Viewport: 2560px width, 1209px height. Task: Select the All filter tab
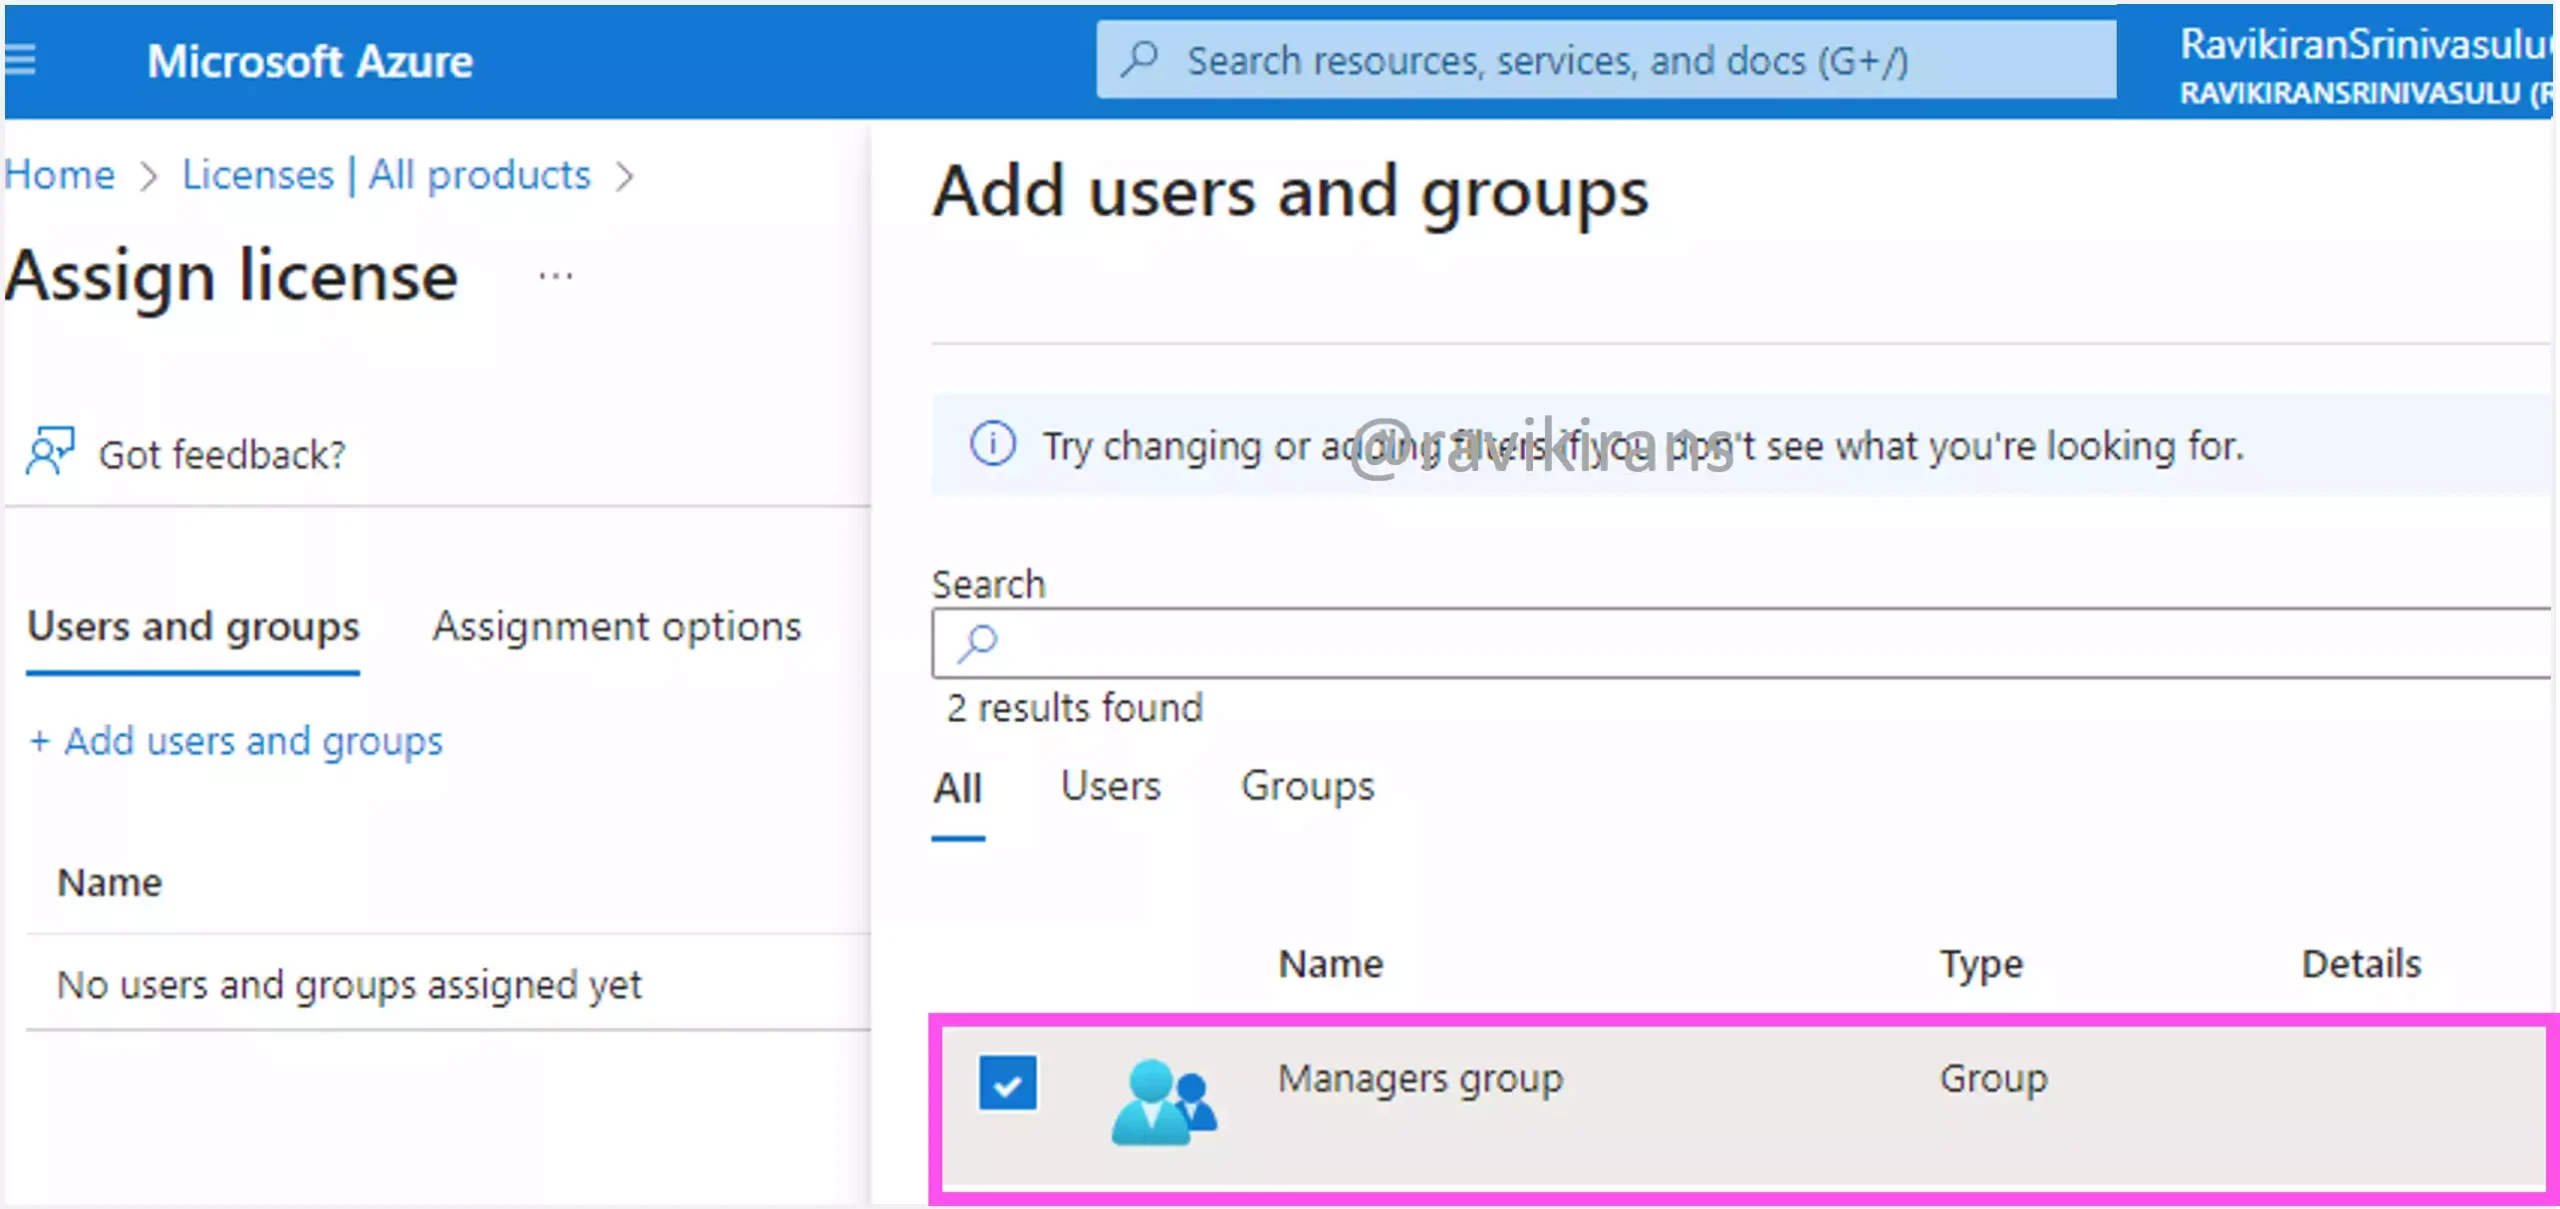(x=958, y=788)
